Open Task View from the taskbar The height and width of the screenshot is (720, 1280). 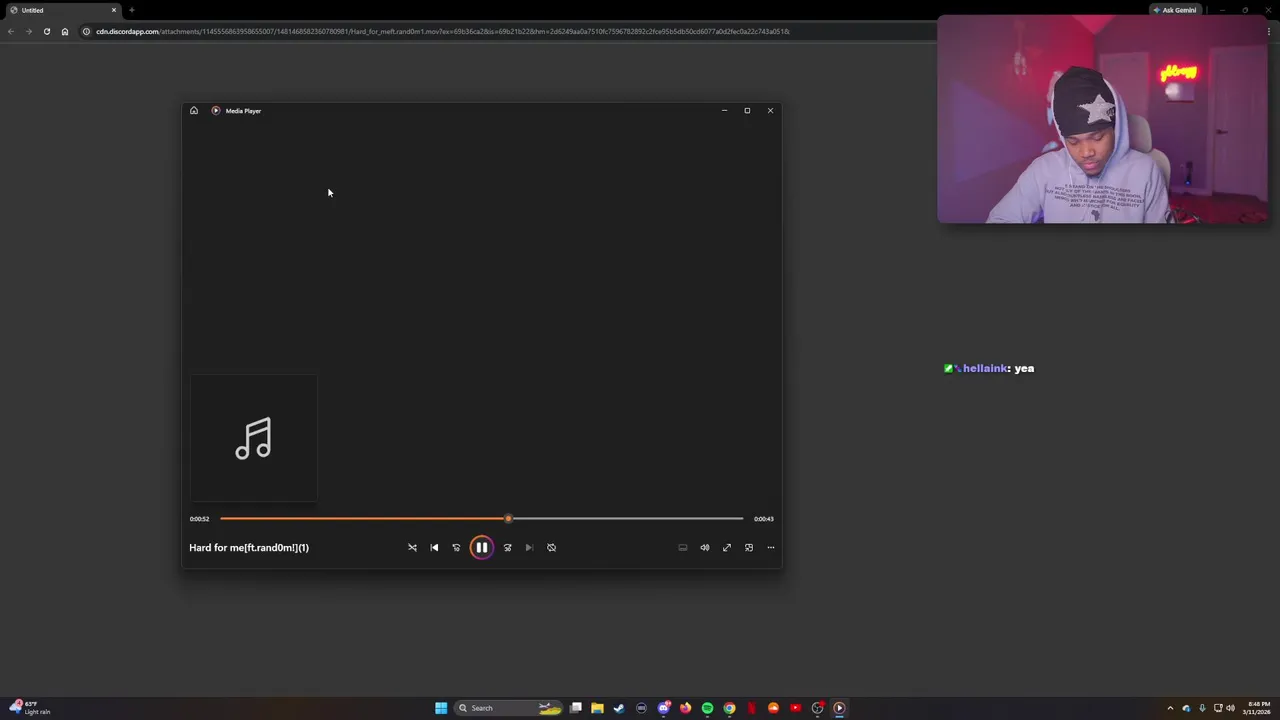point(576,708)
